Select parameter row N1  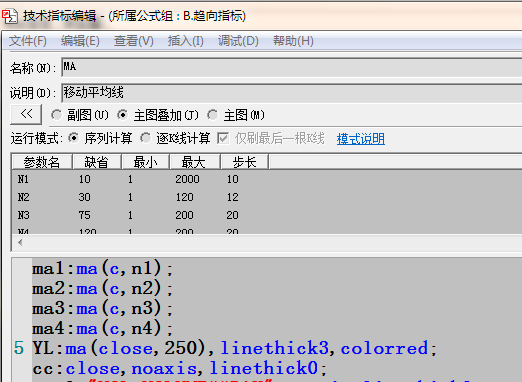(x=267, y=179)
